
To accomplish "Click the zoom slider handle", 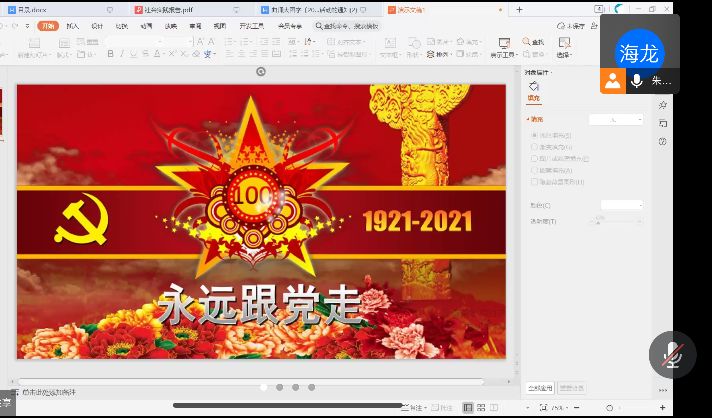I will click(609, 408).
